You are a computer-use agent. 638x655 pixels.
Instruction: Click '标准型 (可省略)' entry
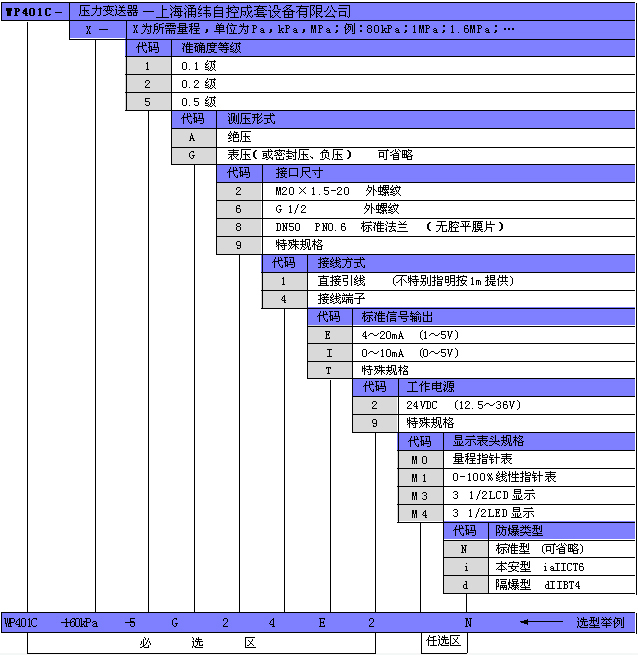[x=539, y=548]
